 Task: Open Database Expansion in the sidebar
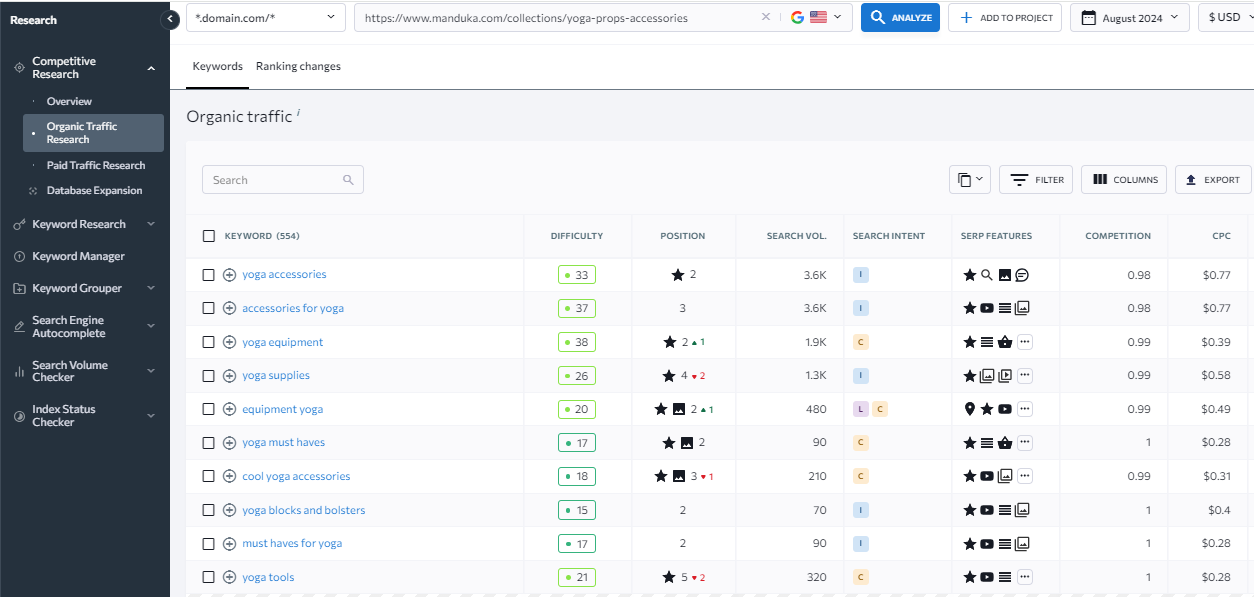pos(94,190)
